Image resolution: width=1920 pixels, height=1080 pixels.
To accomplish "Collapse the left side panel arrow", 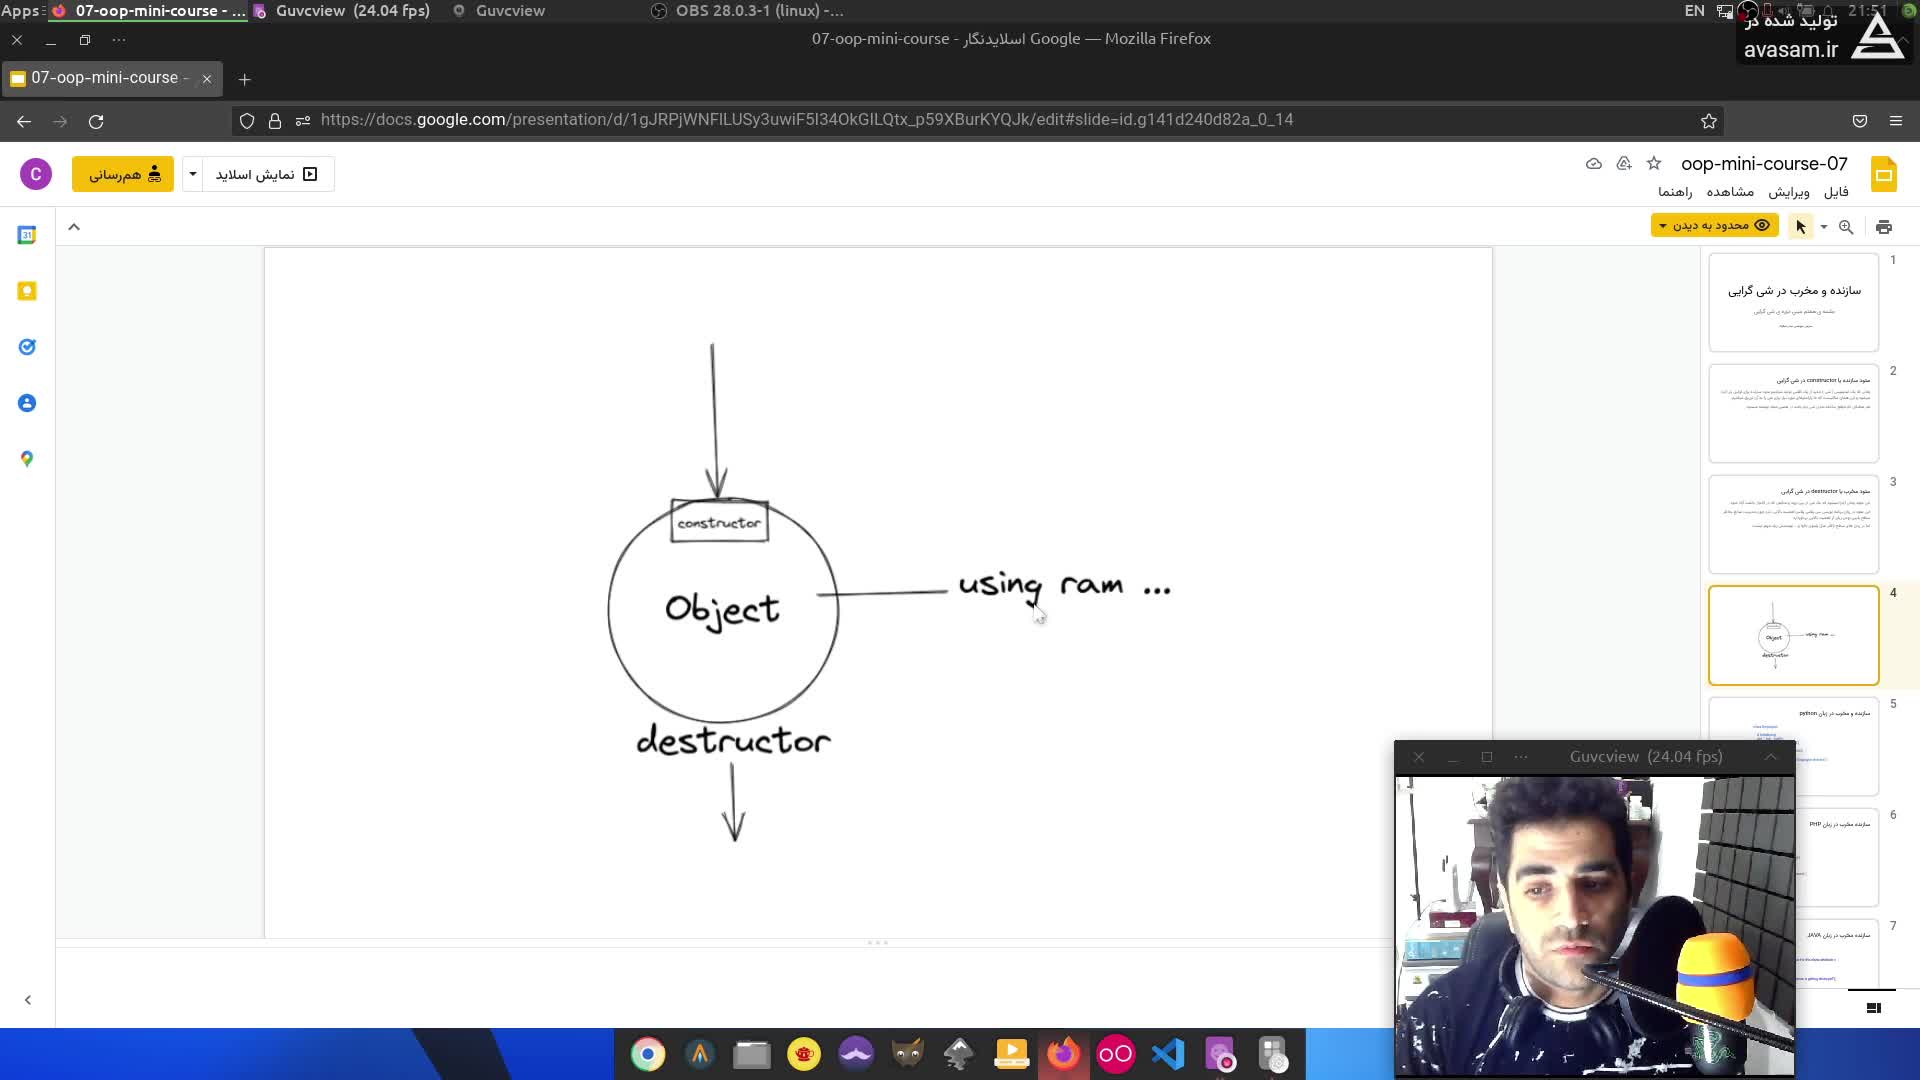I will point(28,1000).
